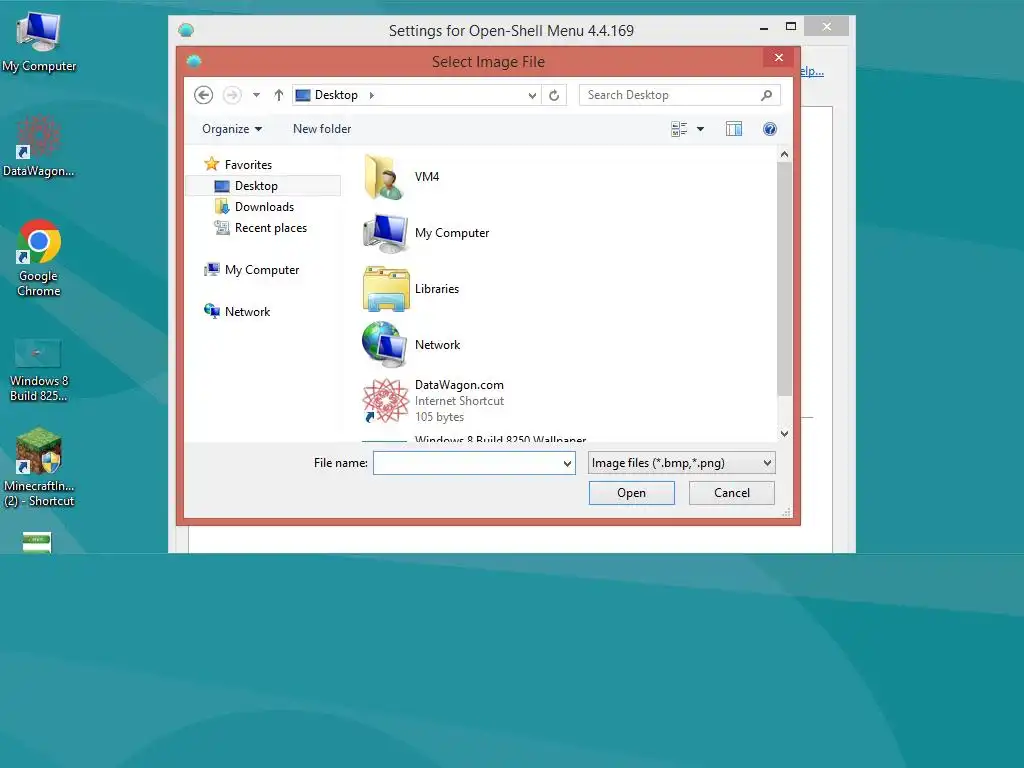The height and width of the screenshot is (768, 1024).
Task: Click the file list vertical scrollbar thumb
Action: (784, 279)
